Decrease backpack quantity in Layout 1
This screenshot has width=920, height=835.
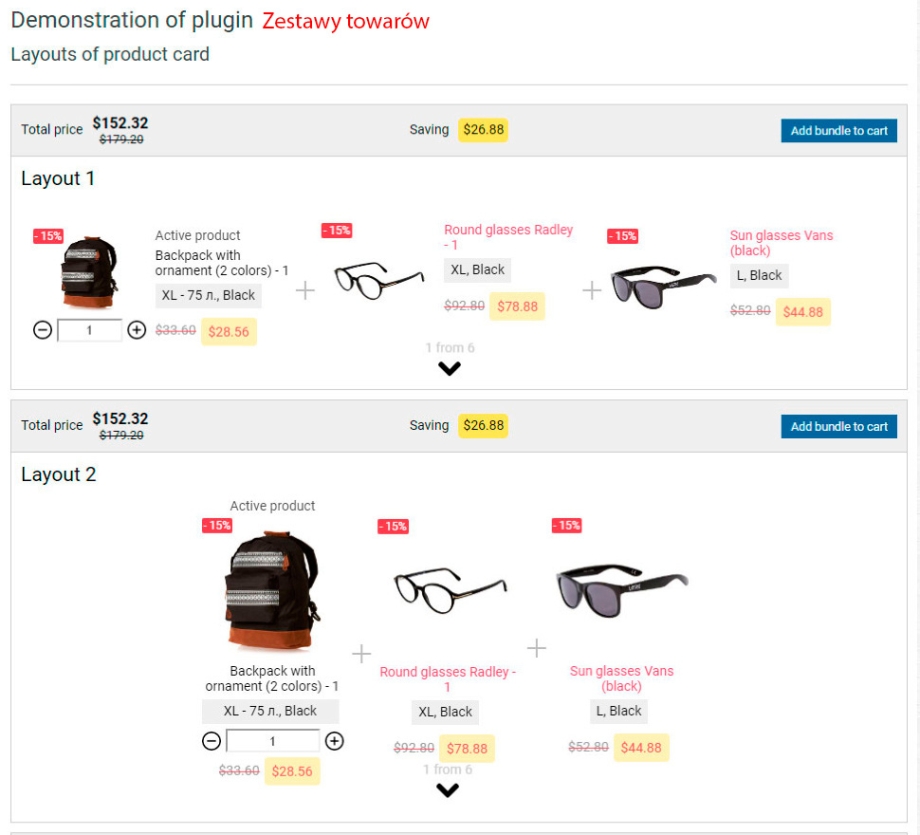pyautogui.click(x=42, y=330)
